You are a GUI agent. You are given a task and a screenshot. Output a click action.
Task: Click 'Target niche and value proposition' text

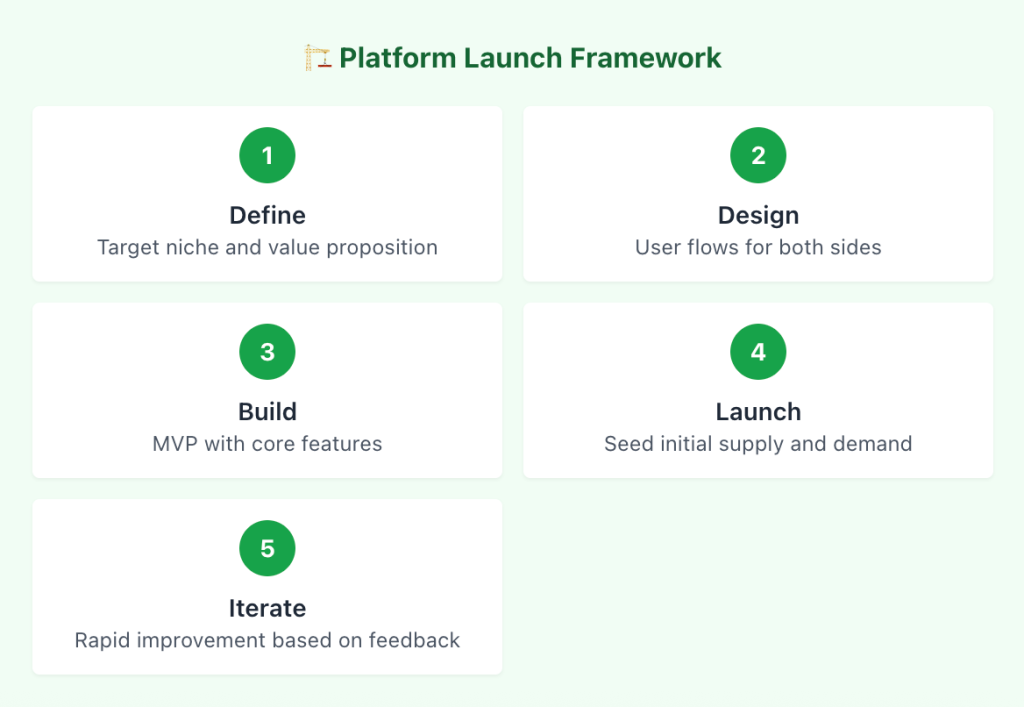267,247
